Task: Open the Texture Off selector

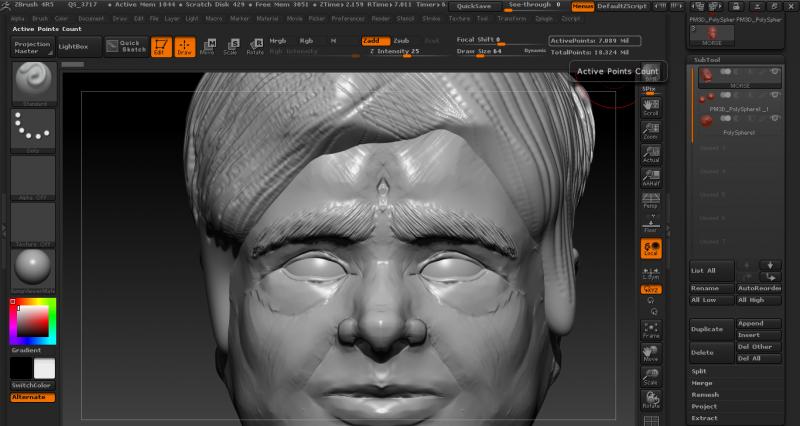Action: click(33, 224)
